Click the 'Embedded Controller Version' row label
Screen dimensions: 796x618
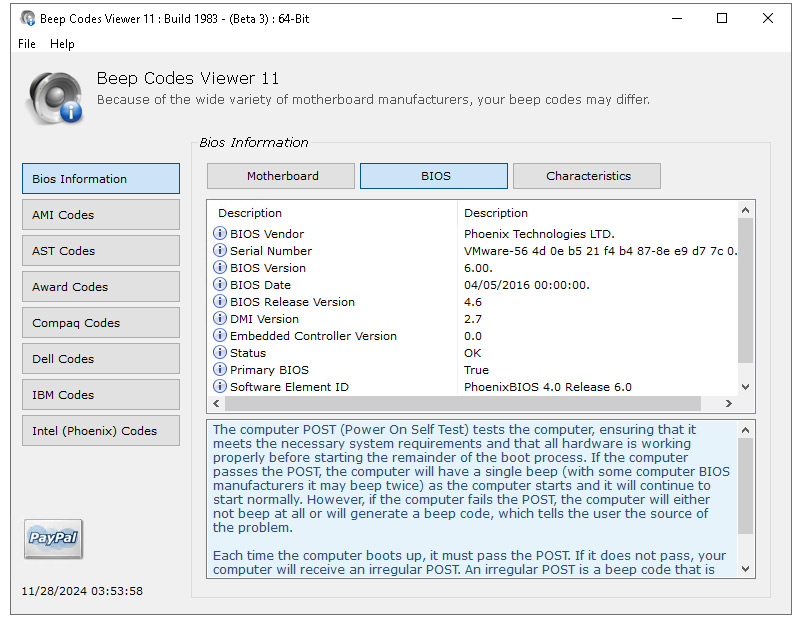click(x=313, y=336)
